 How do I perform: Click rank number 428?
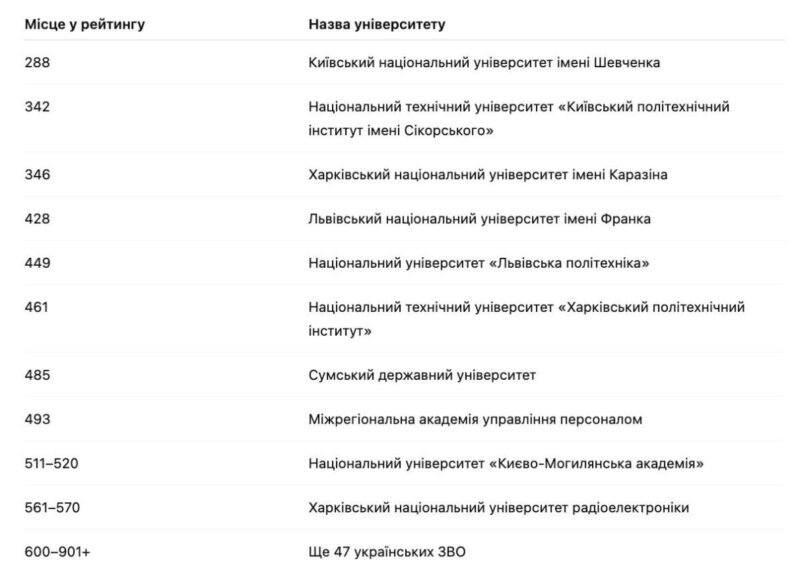pyautogui.click(x=37, y=219)
